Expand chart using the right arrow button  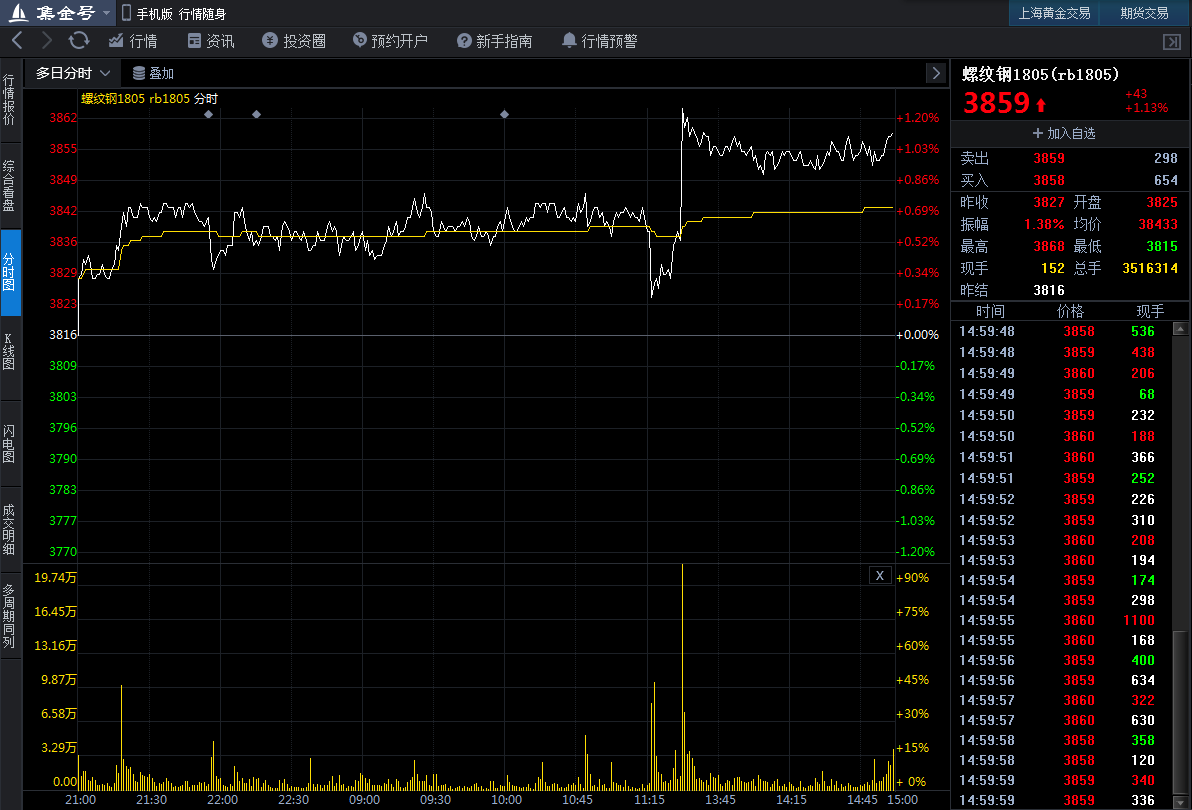coord(935,73)
